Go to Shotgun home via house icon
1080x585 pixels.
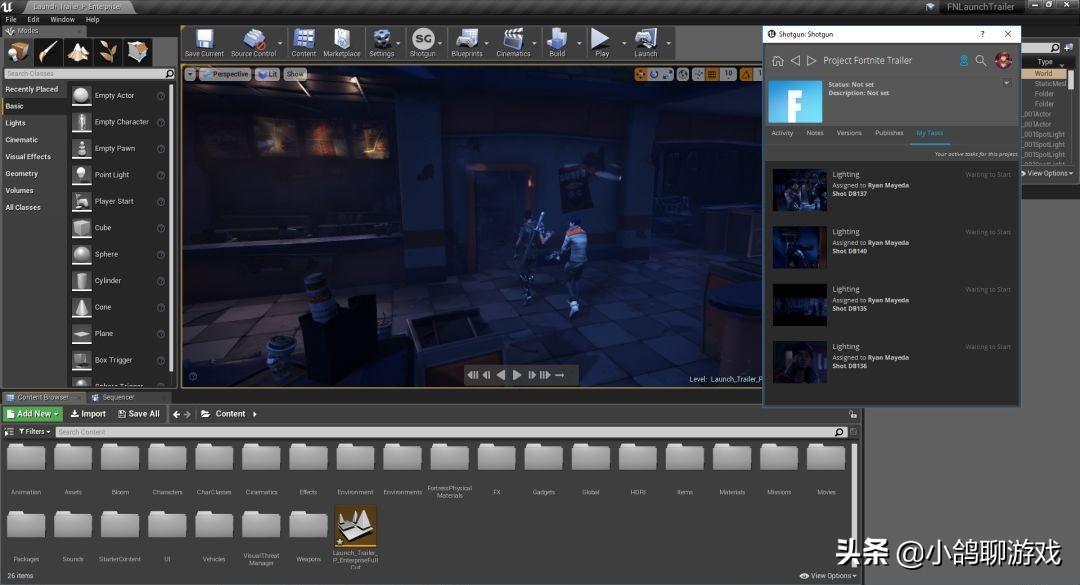pyautogui.click(x=777, y=61)
